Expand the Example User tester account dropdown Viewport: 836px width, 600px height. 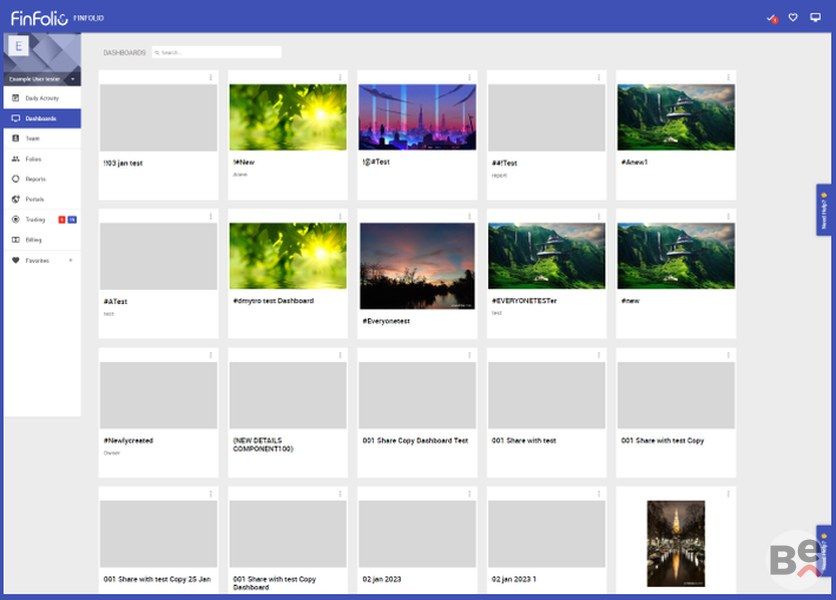73,79
